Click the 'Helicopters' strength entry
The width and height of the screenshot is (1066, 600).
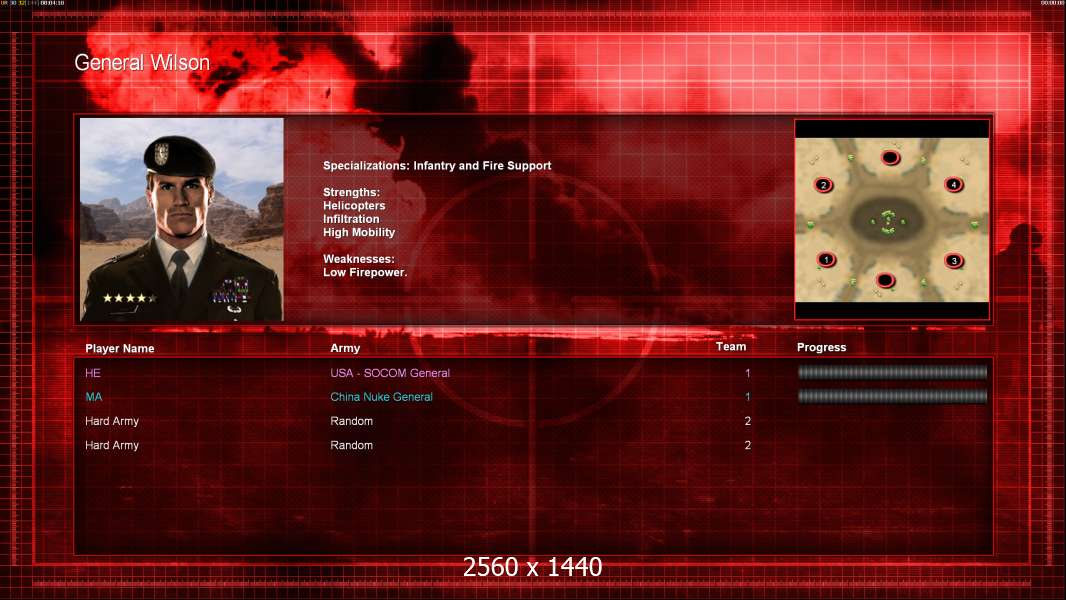click(354, 206)
